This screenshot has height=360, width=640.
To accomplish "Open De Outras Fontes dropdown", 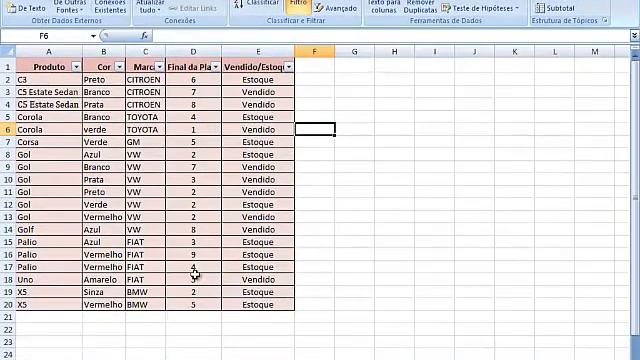I will click(69, 7).
